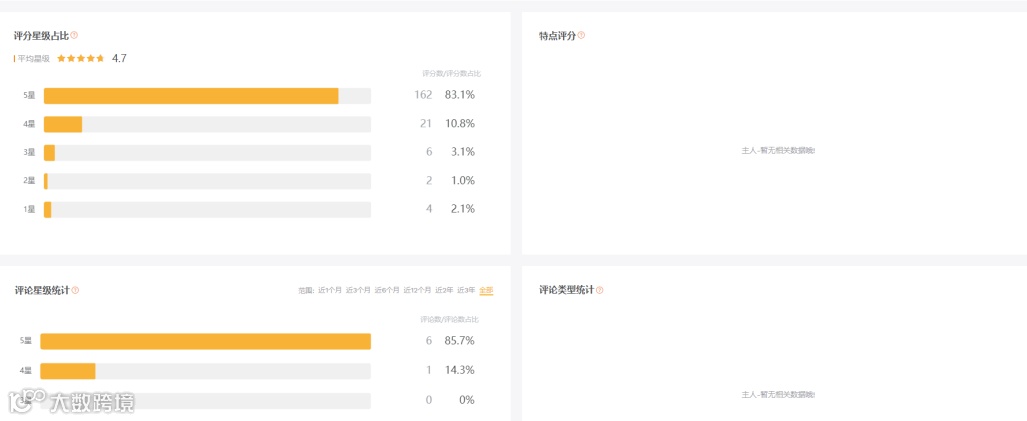Click help icon next to 评论星级统计
1027x421 pixels.
point(75,291)
